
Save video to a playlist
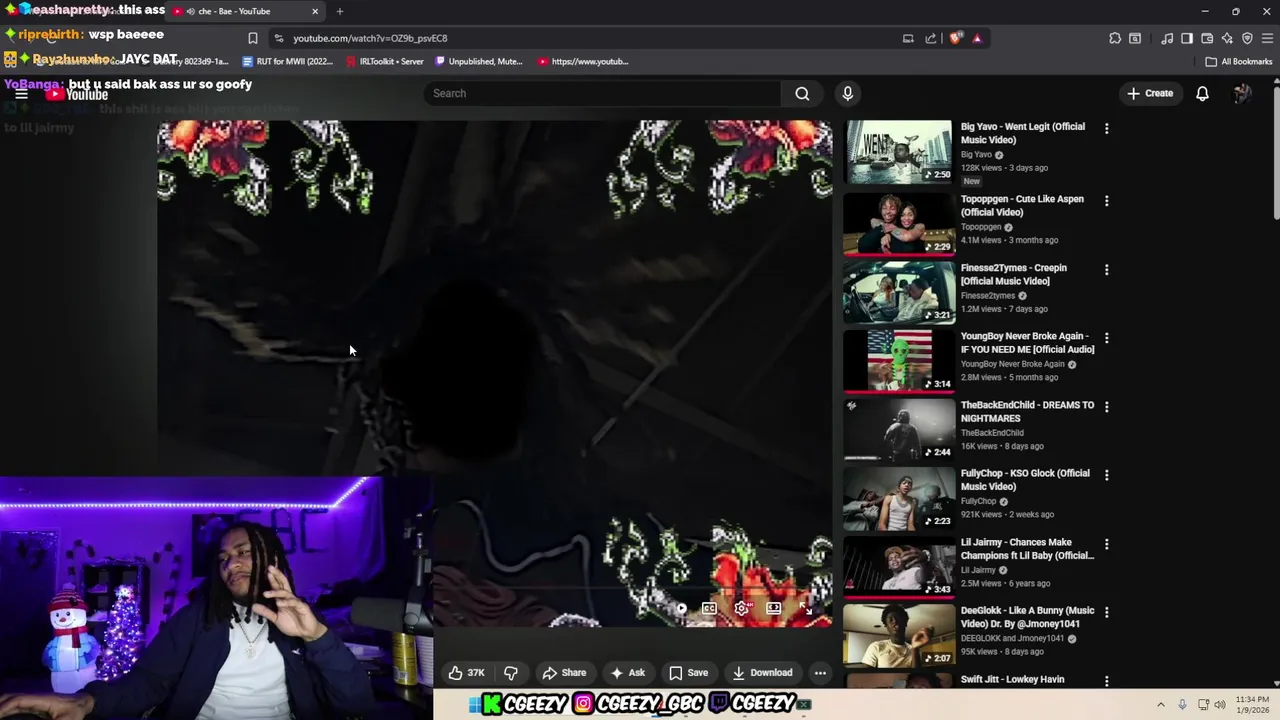[x=688, y=673]
